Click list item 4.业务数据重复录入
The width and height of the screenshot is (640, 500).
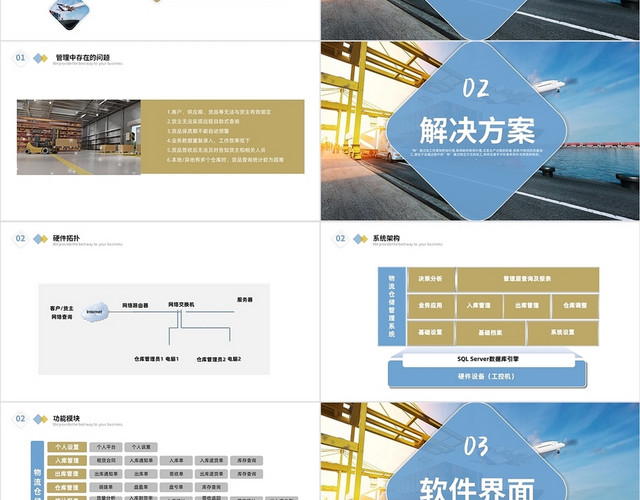(208, 140)
